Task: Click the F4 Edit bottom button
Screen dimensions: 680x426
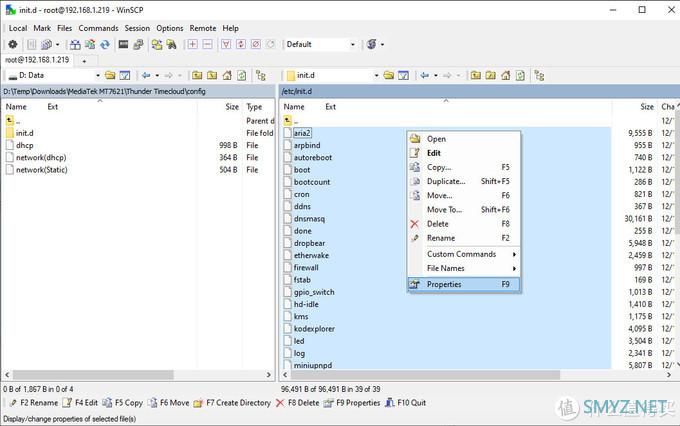Action: [x=80, y=403]
